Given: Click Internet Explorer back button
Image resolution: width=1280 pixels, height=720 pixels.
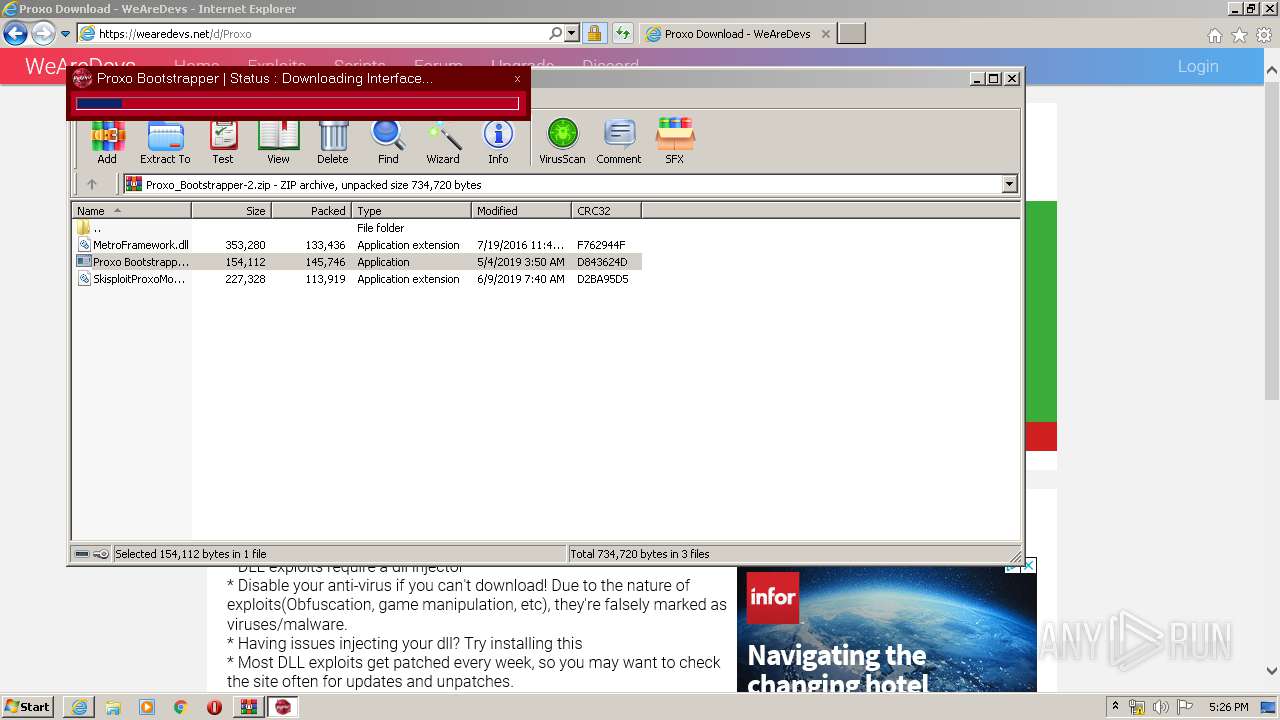Looking at the screenshot, I should click(x=15, y=33).
